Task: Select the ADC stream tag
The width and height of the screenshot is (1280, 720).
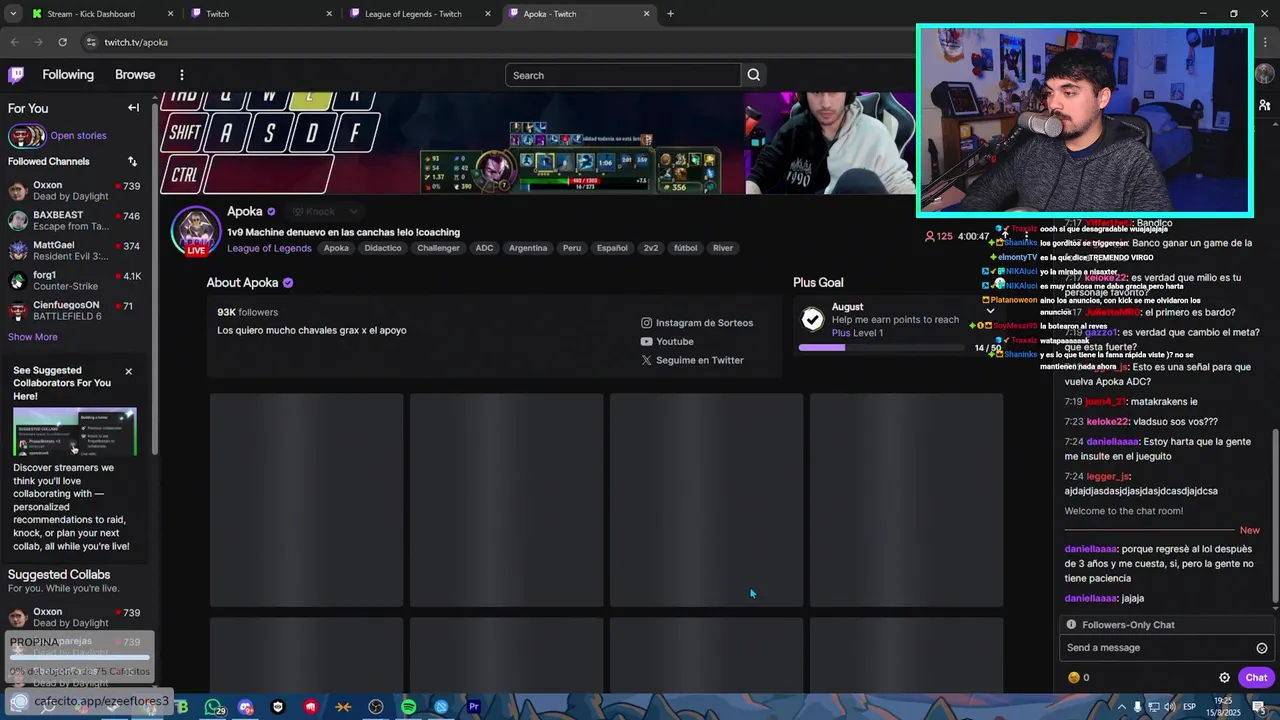Action: [484, 248]
